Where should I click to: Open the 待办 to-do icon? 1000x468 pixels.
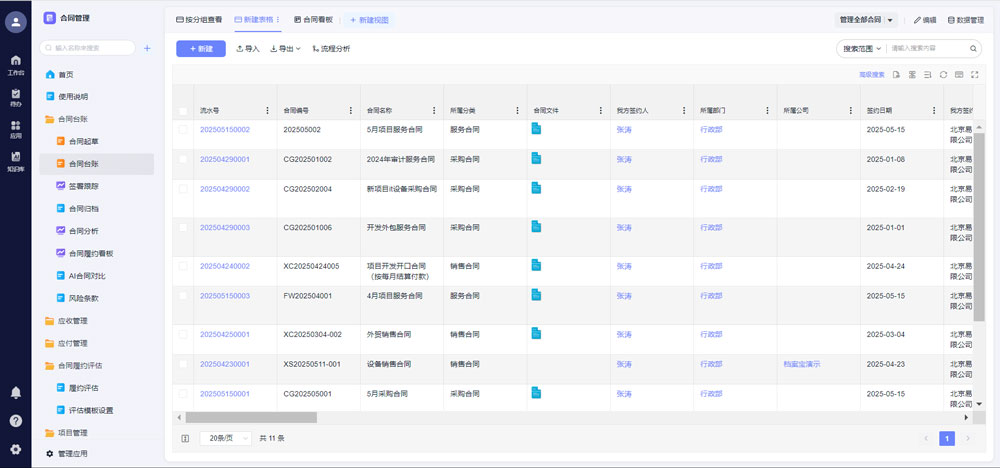pyautogui.click(x=15, y=94)
